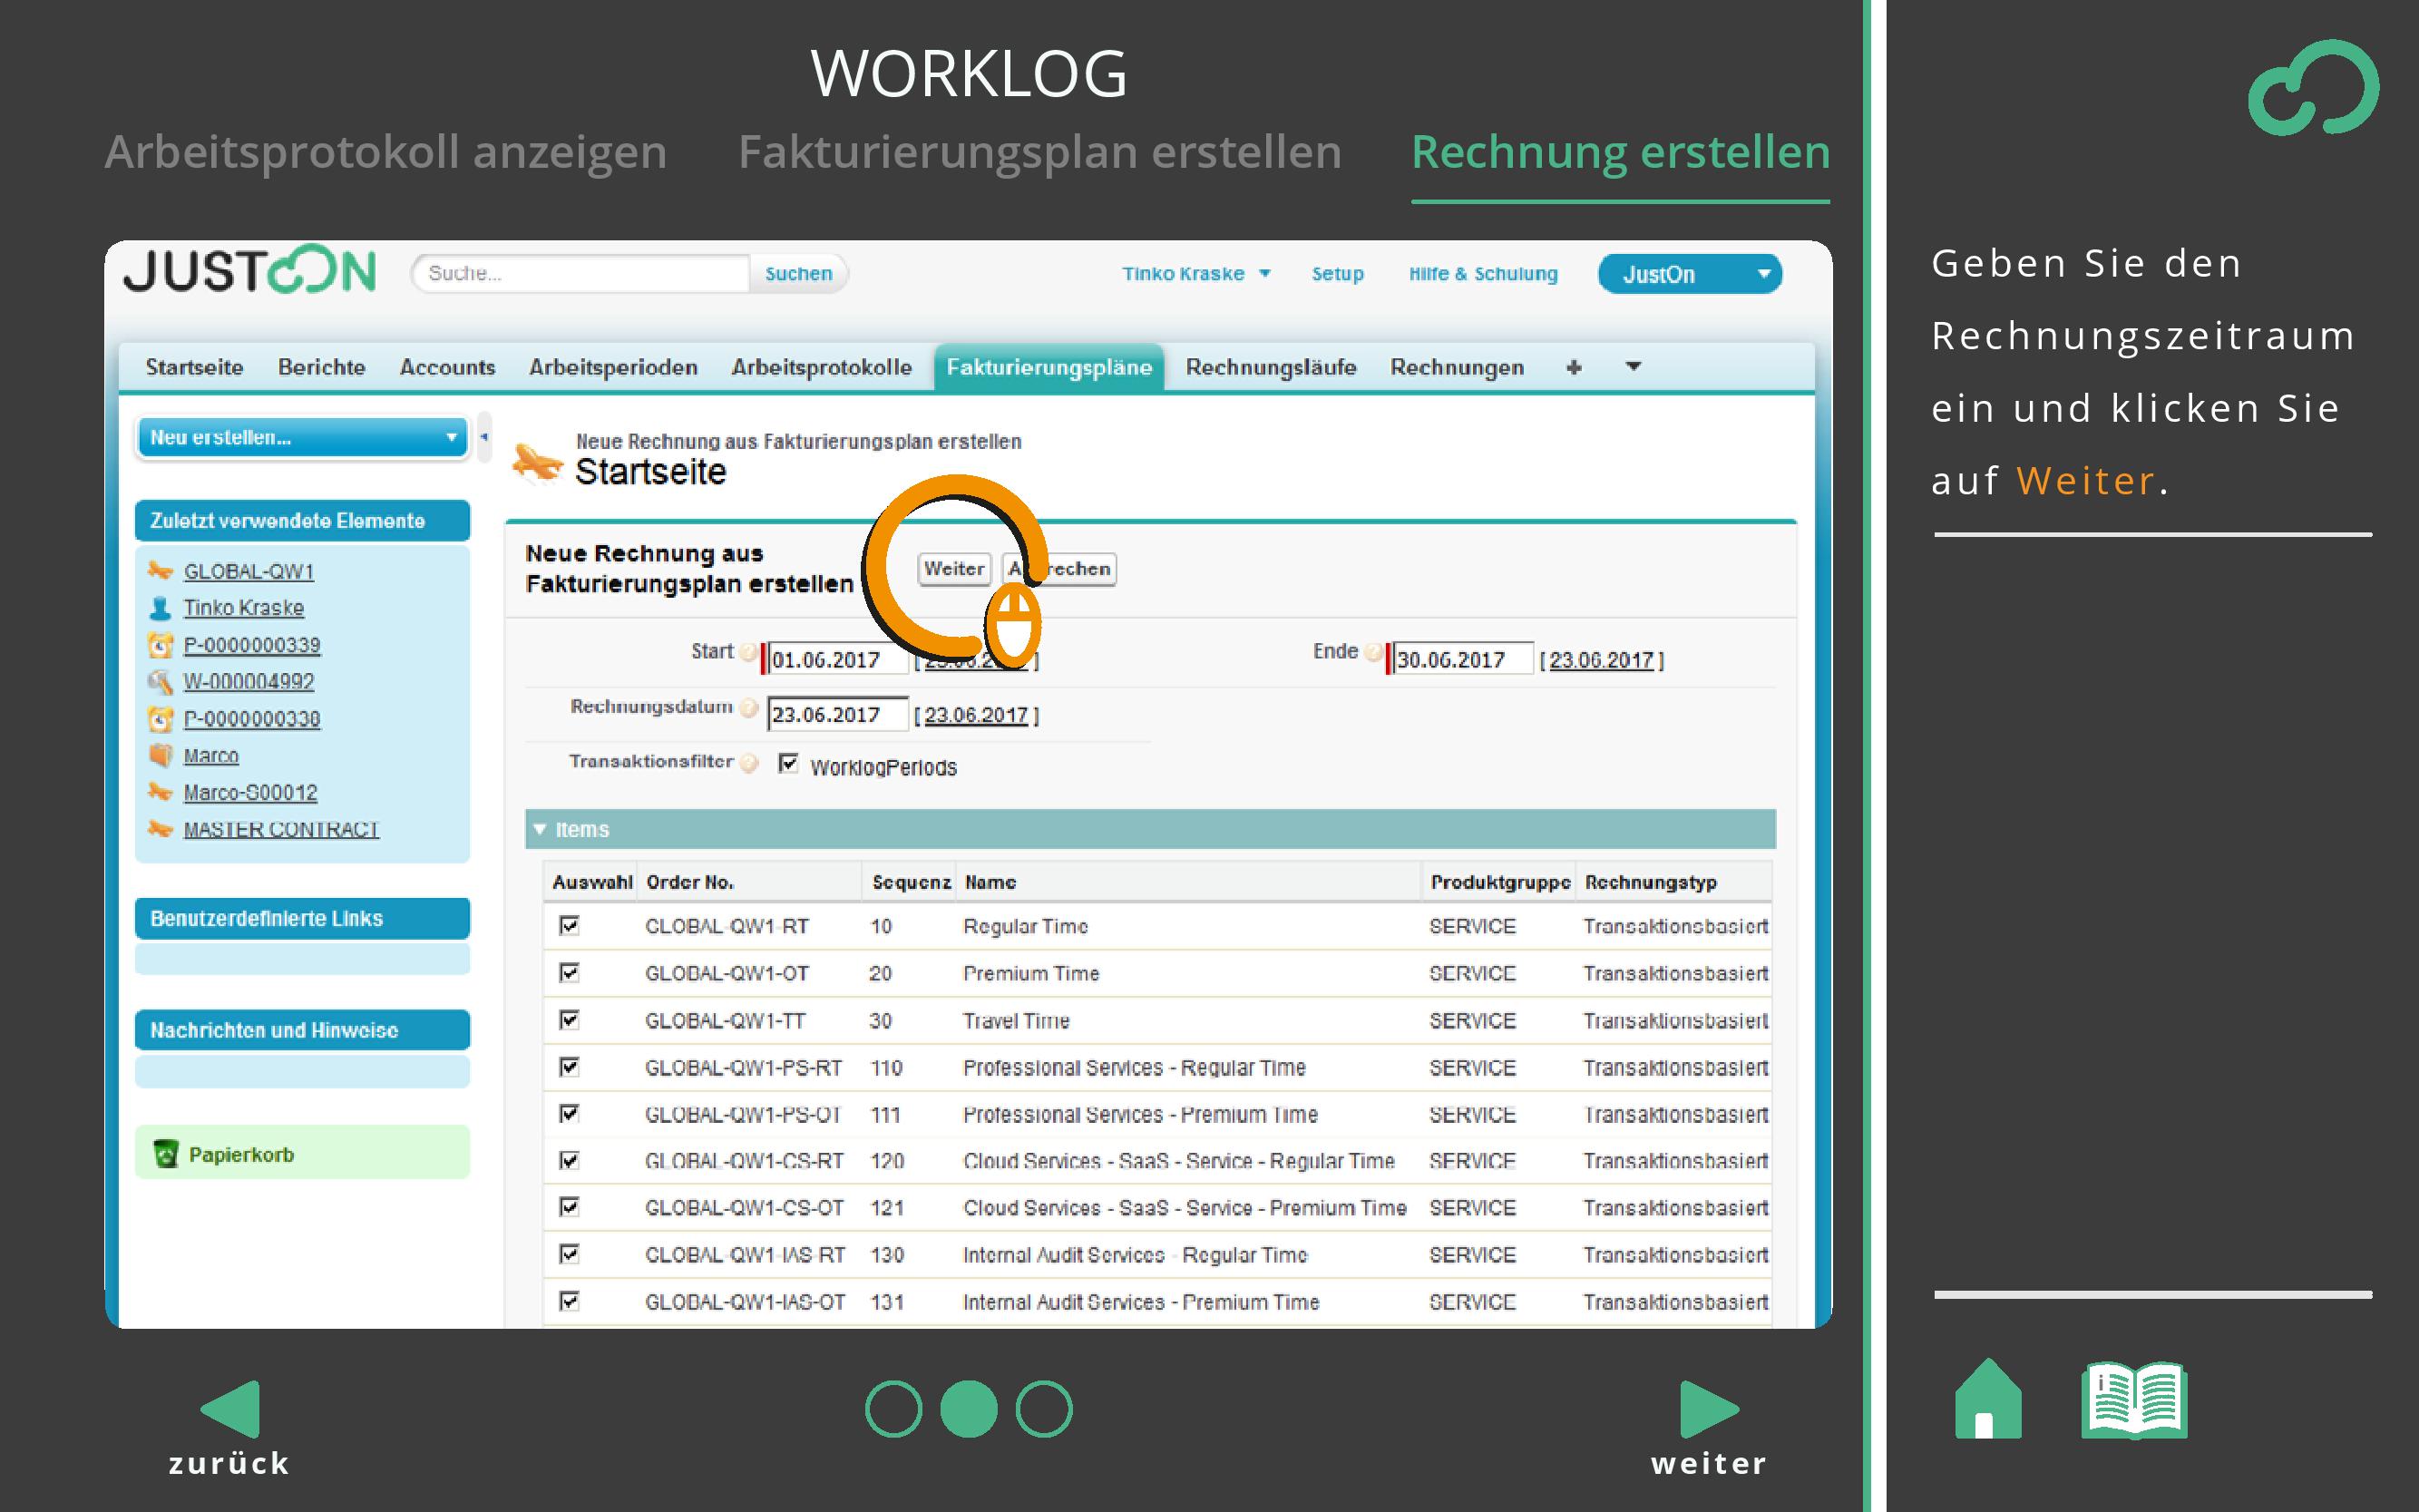Collapse the Items section
The image size is (2419, 1512).
point(541,829)
